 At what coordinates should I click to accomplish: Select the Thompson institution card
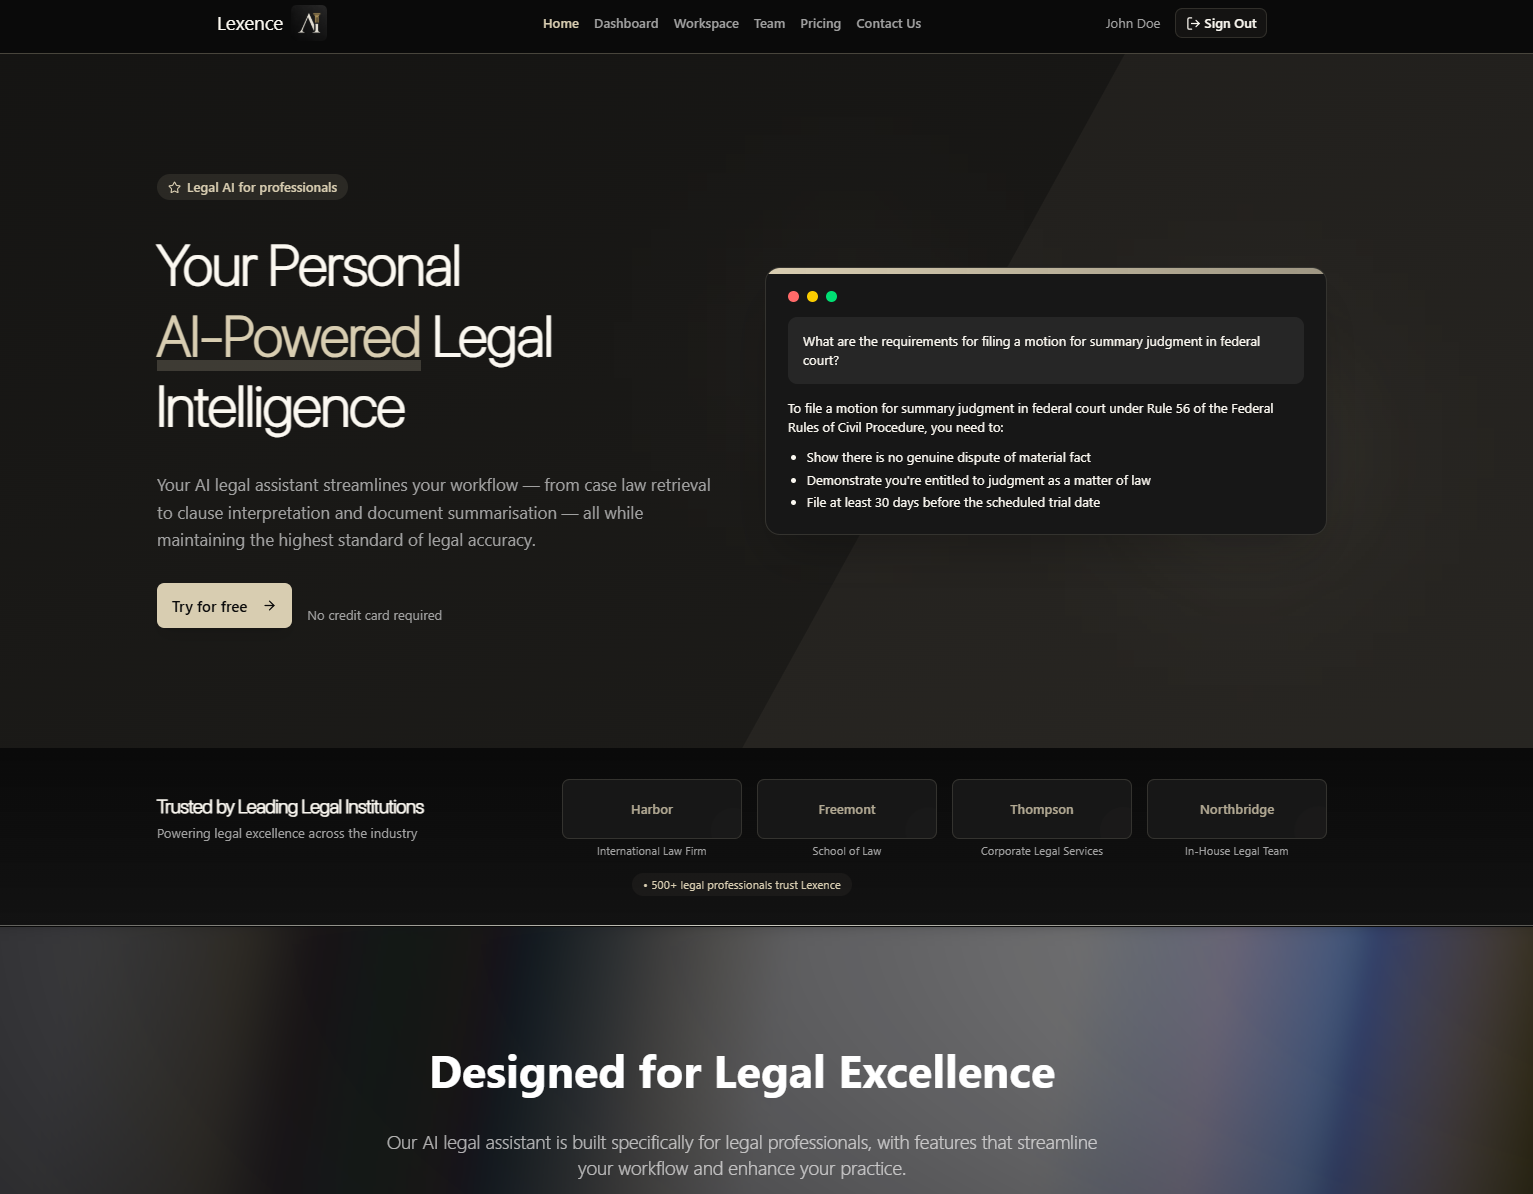pyautogui.click(x=1042, y=809)
